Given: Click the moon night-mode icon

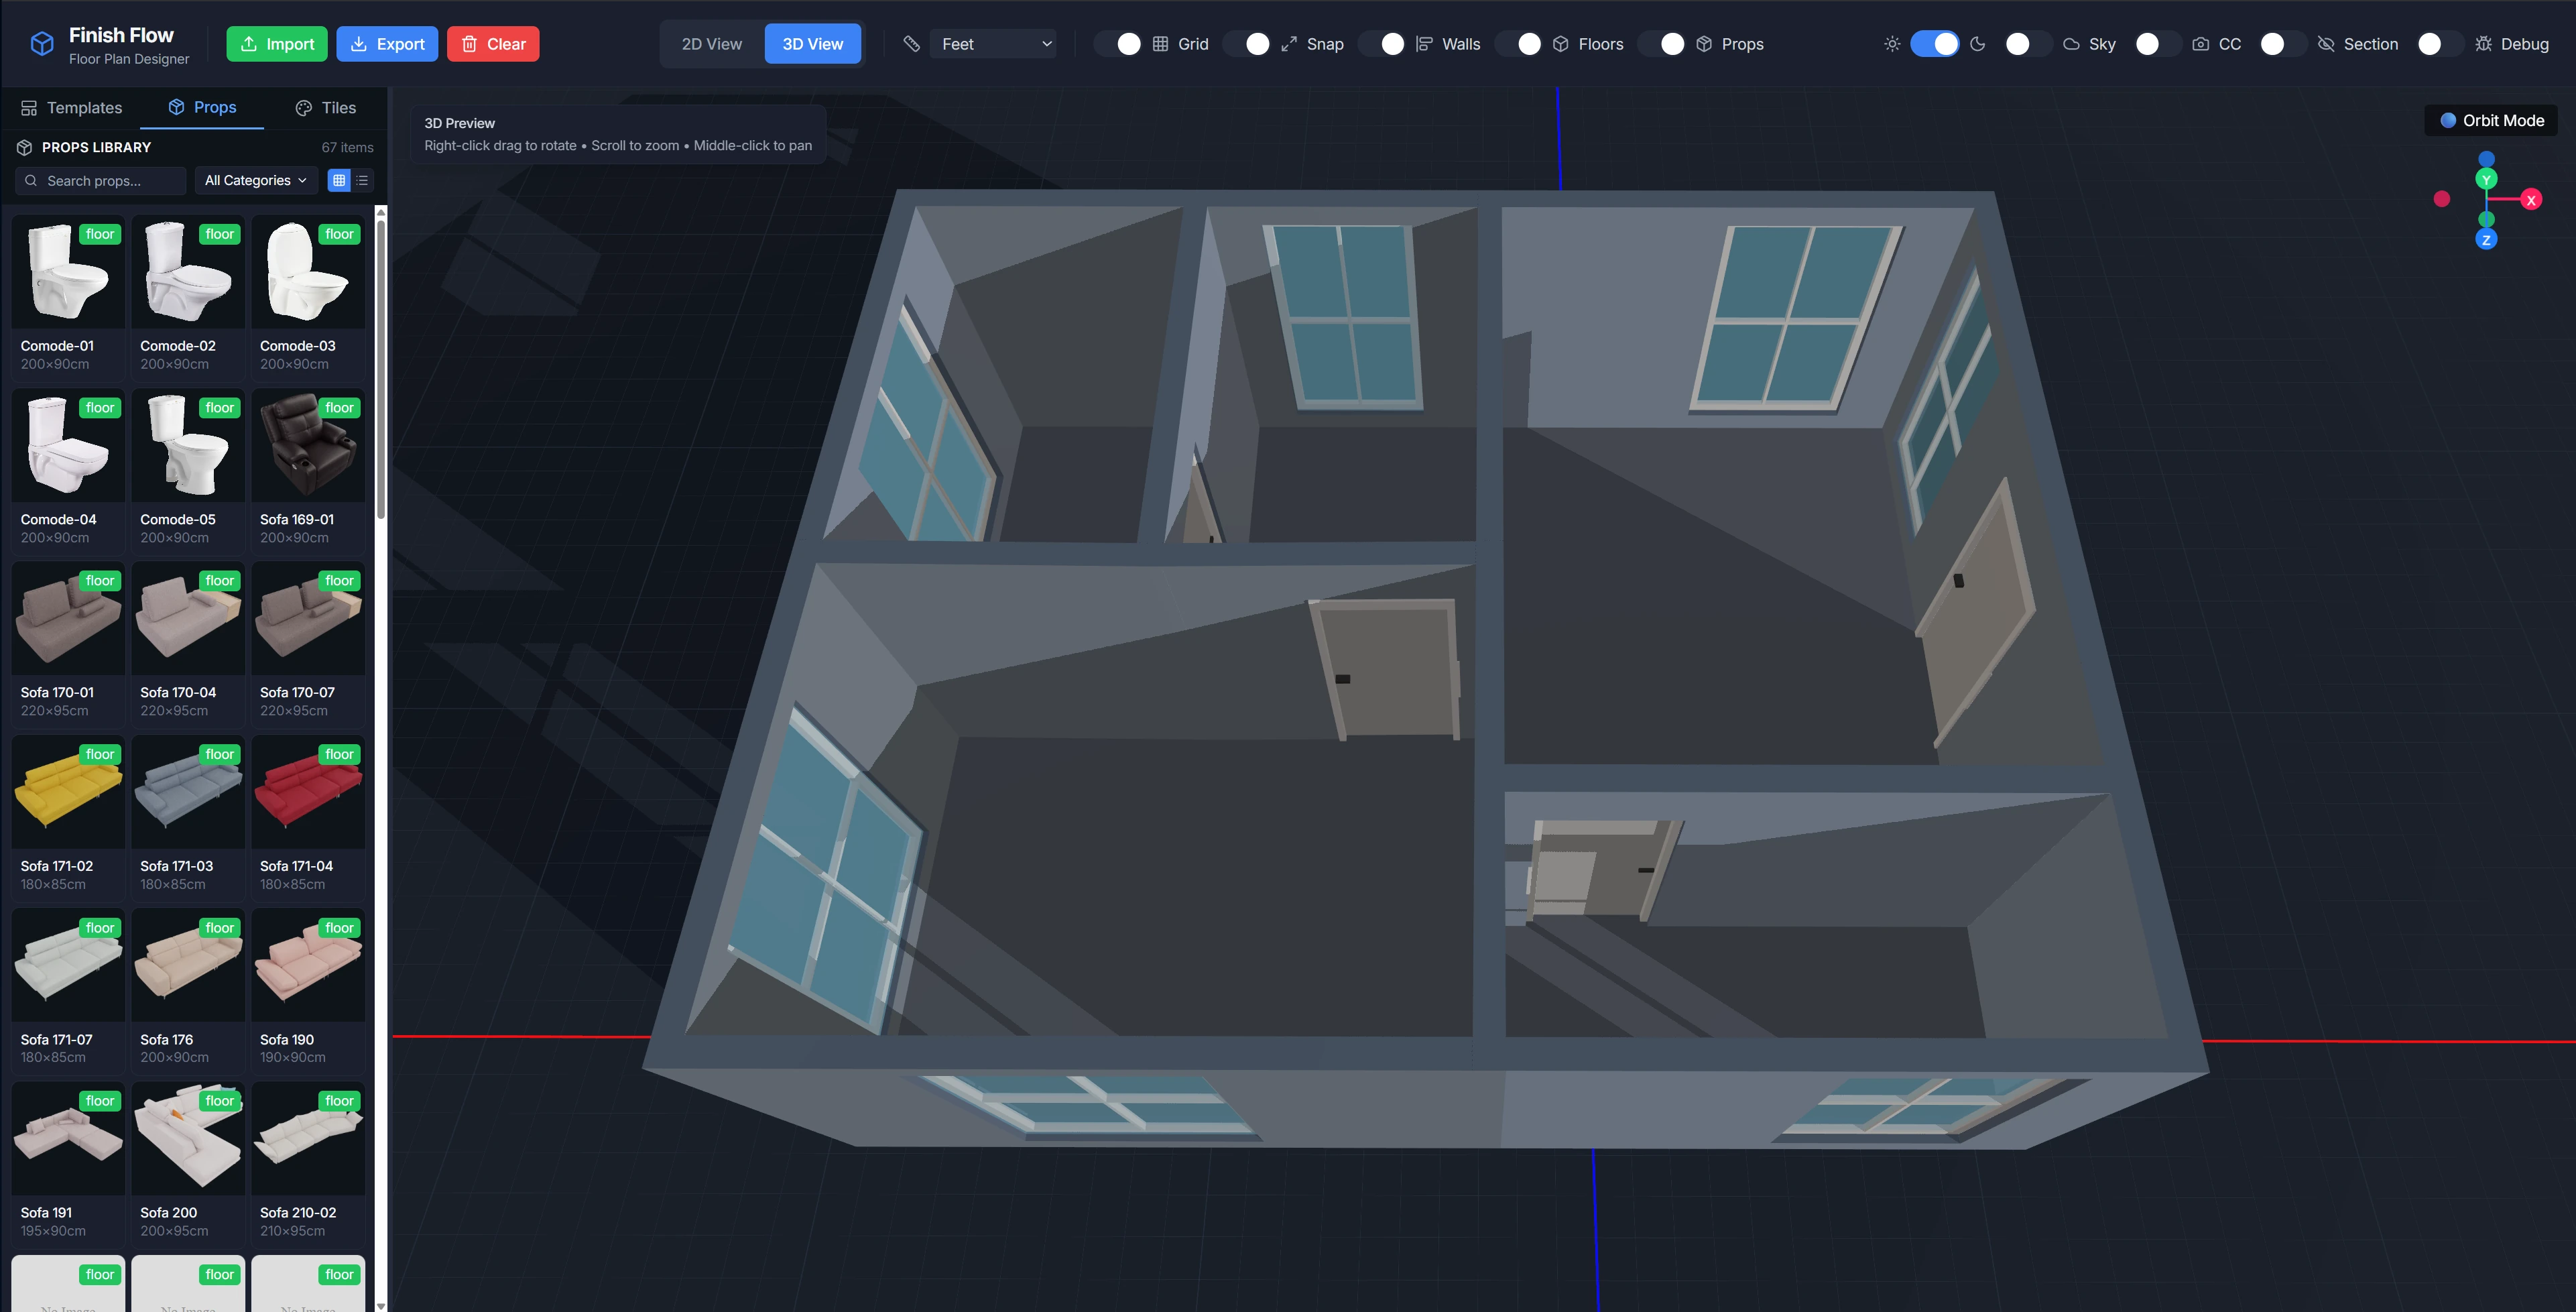Looking at the screenshot, I should point(1977,44).
